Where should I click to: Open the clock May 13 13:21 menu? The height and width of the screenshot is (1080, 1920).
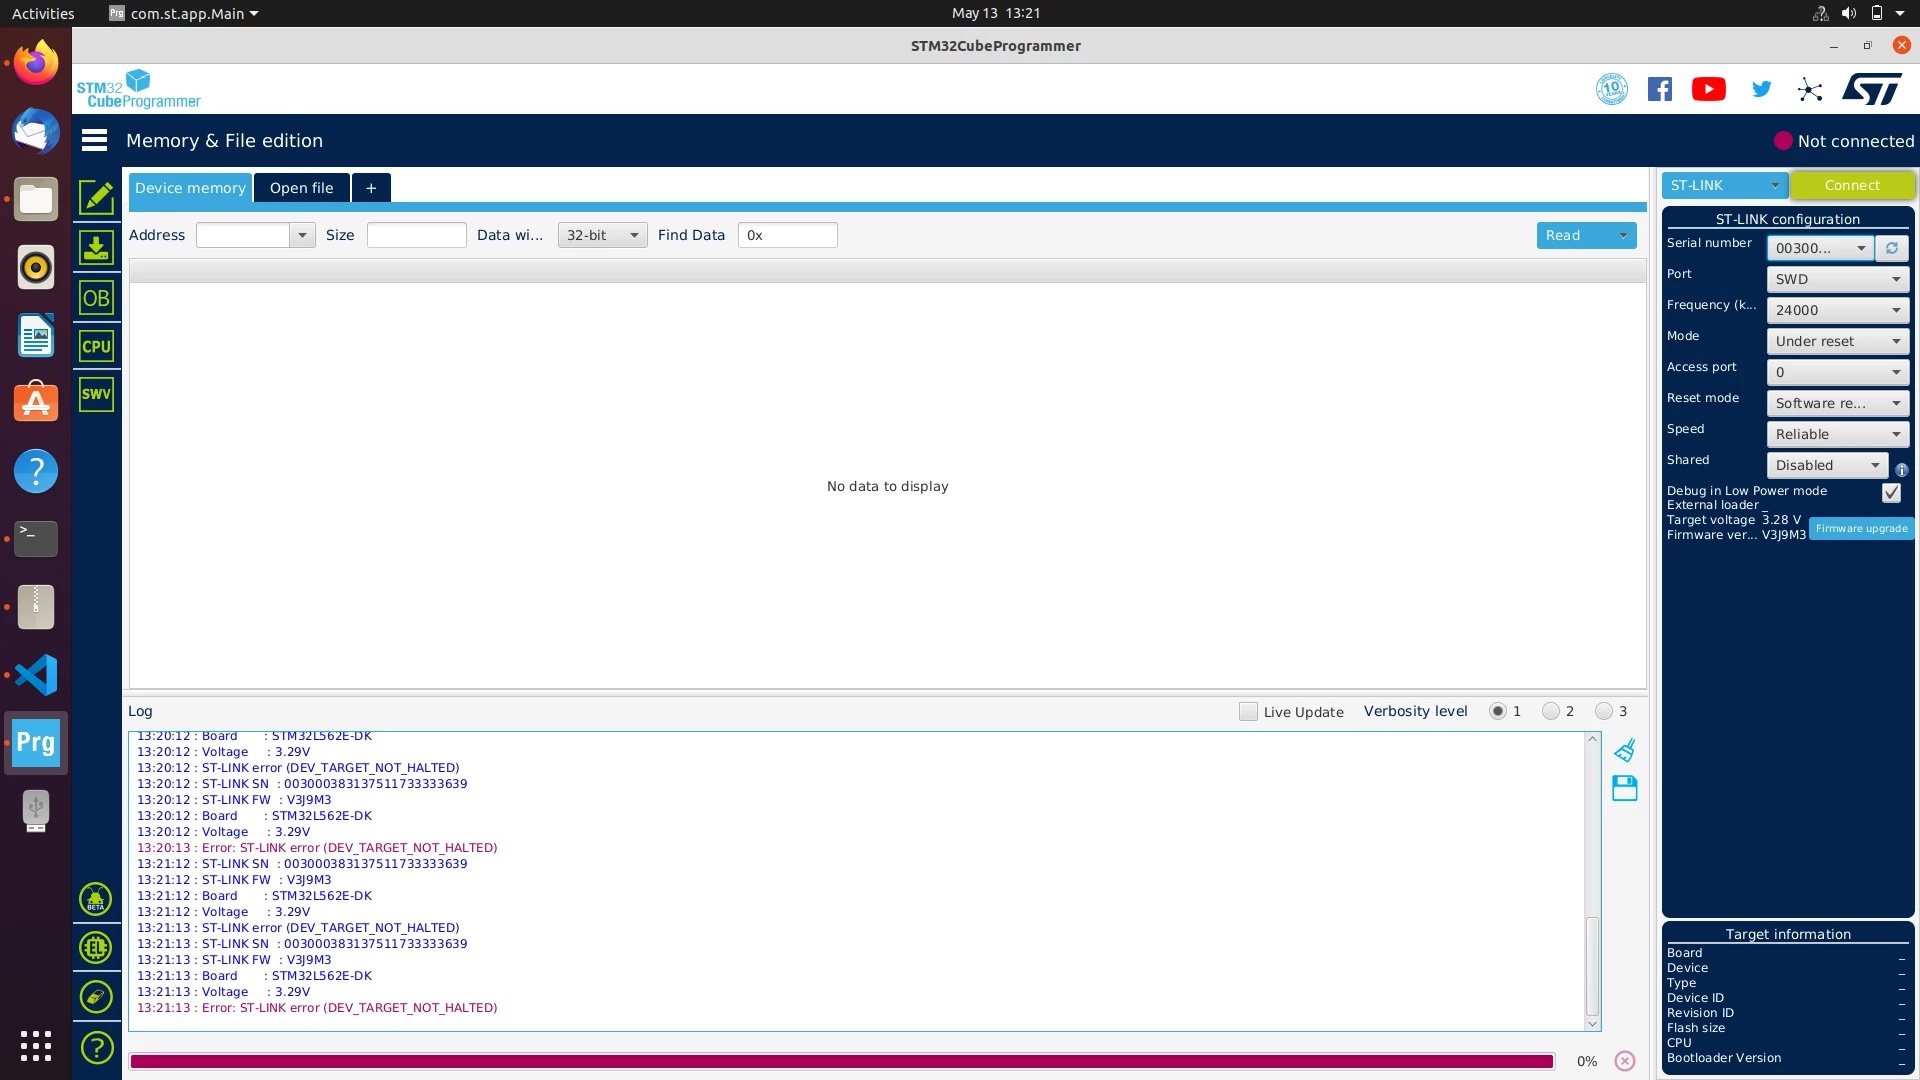[996, 13]
